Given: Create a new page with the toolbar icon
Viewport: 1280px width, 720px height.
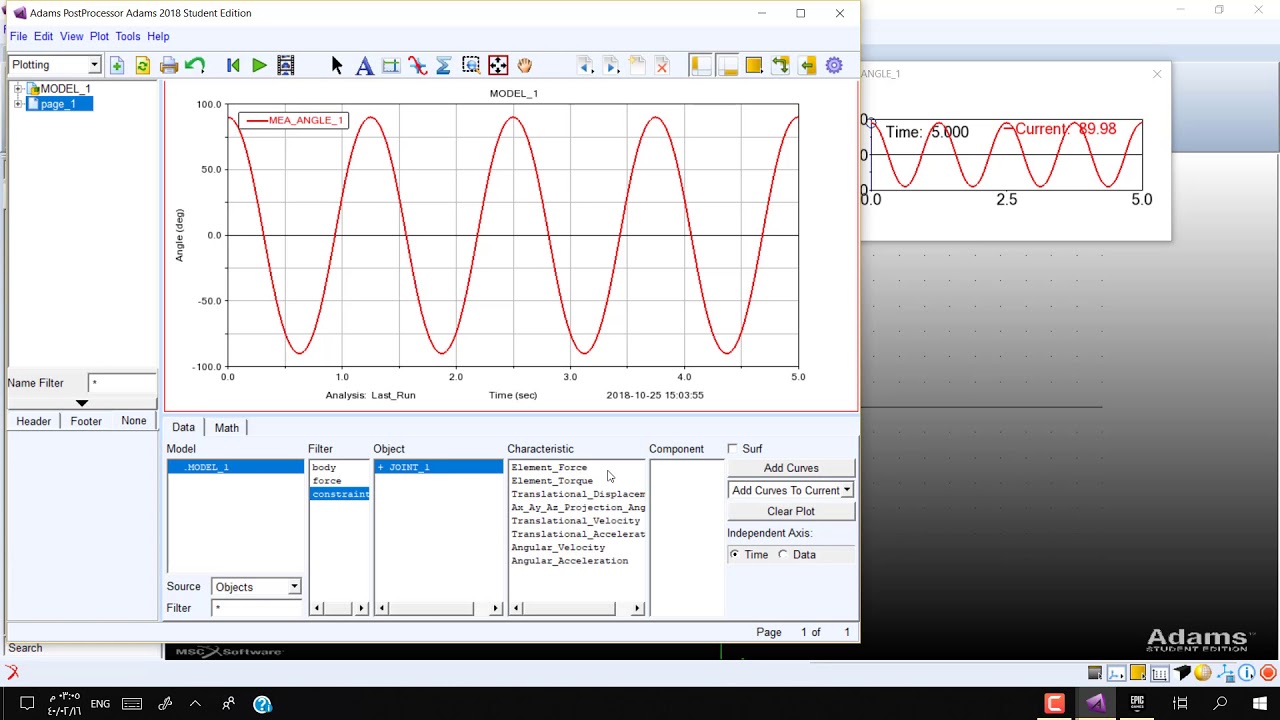Looking at the screenshot, I should click(x=117, y=65).
